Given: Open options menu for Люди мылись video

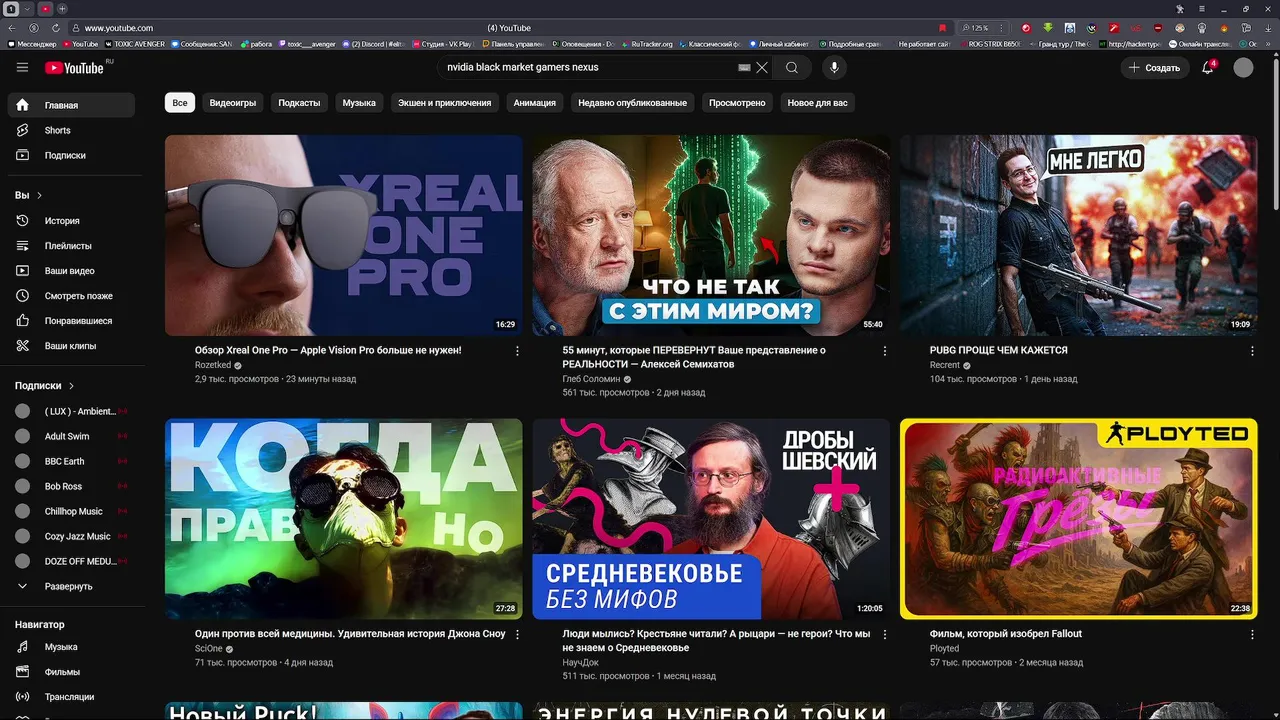Looking at the screenshot, I should pos(885,634).
